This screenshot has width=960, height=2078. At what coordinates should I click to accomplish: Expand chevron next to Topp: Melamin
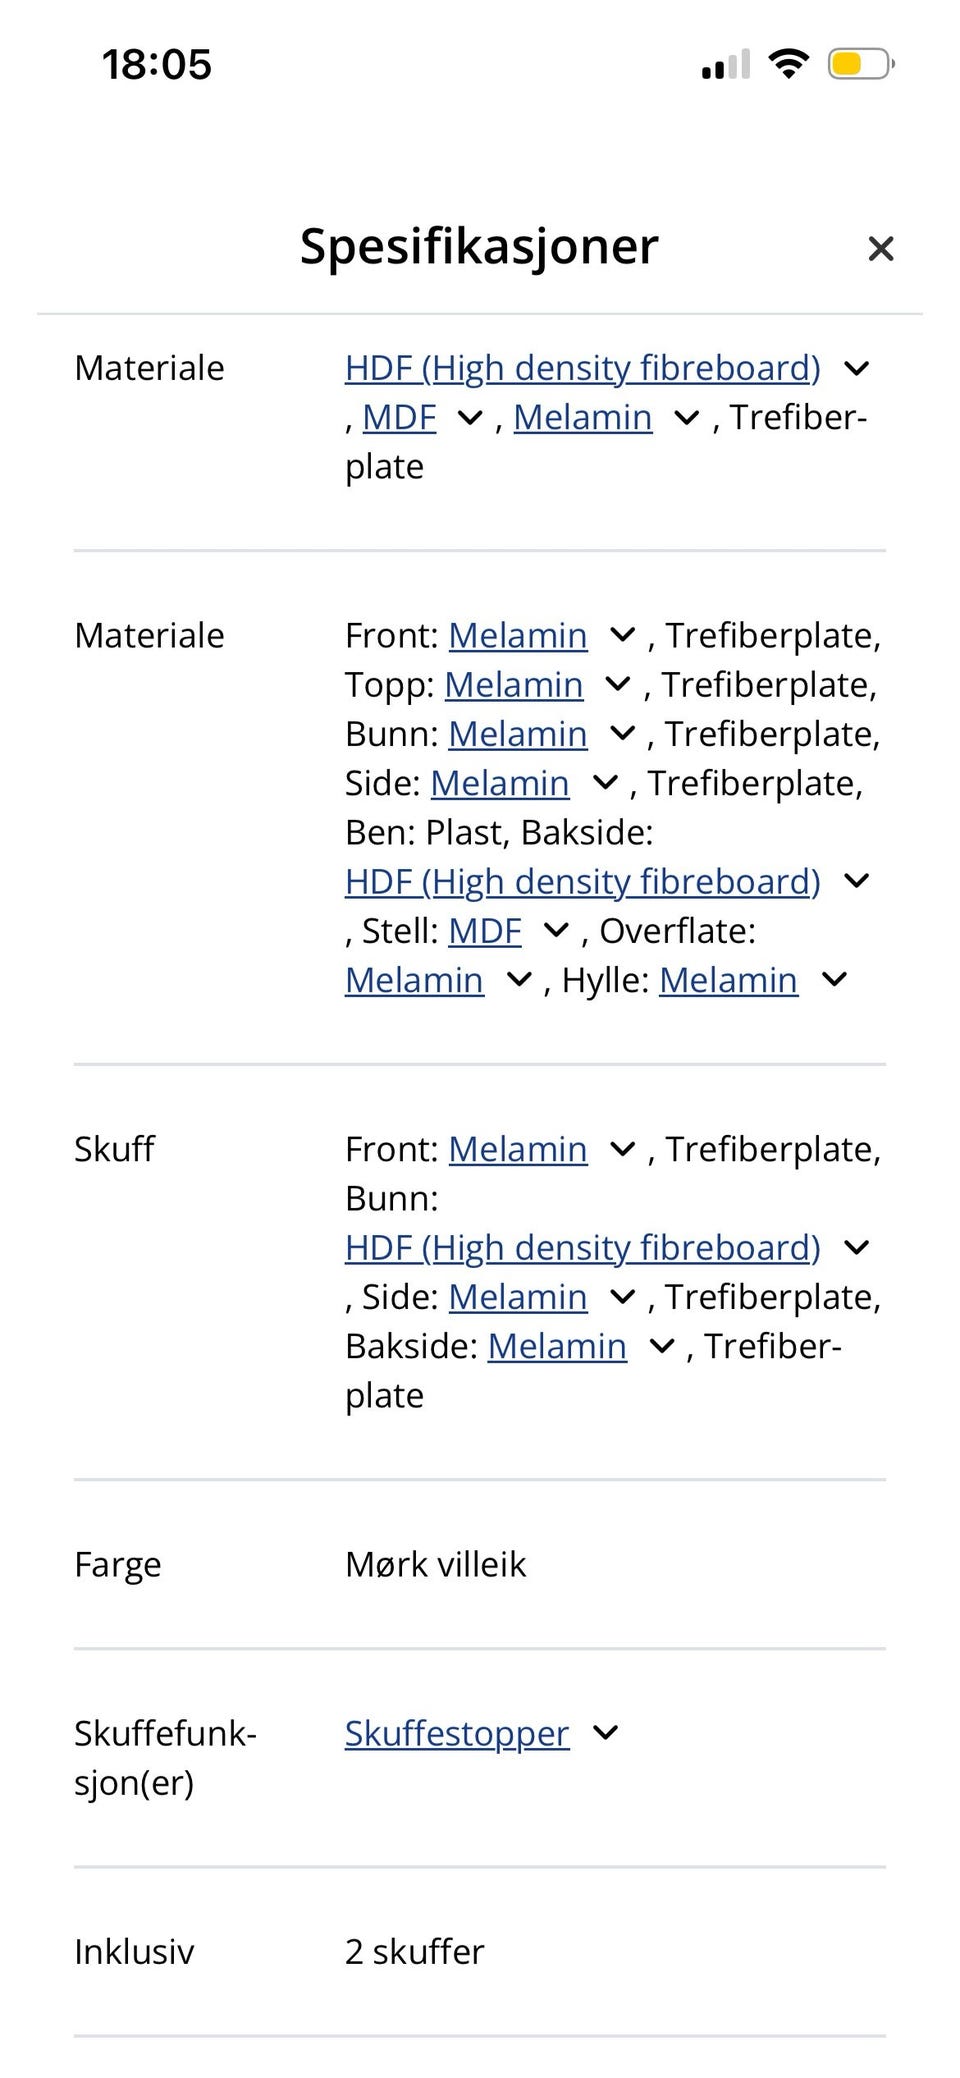618,684
